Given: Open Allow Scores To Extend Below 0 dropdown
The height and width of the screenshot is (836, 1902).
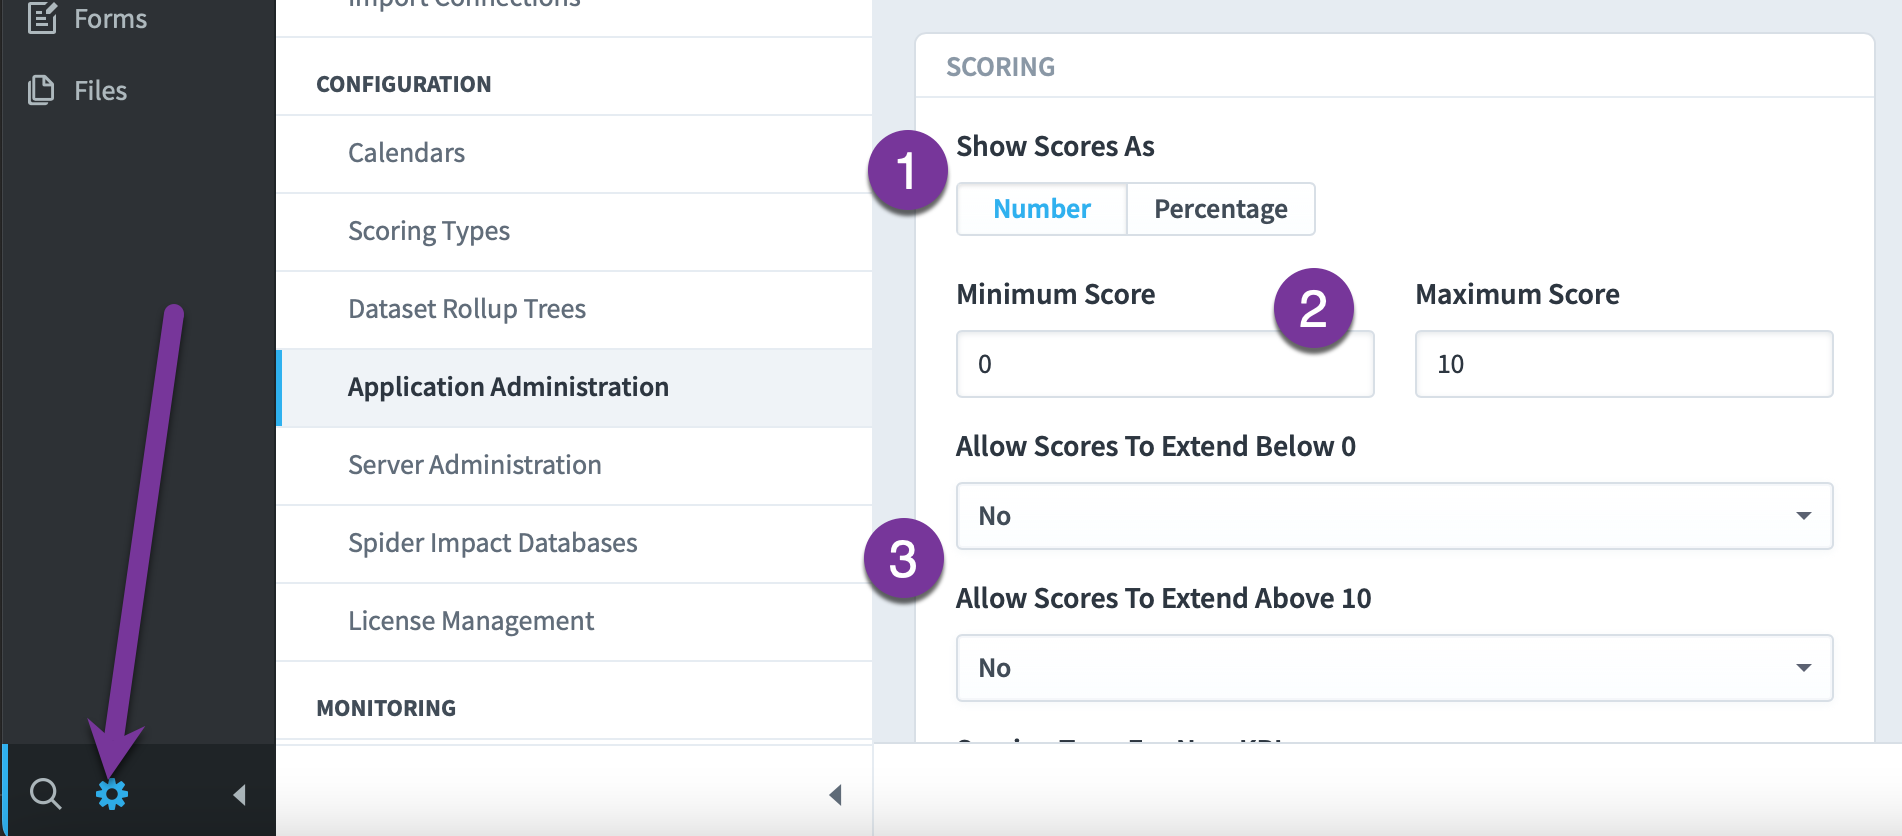Looking at the screenshot, I should point(1394,516).
